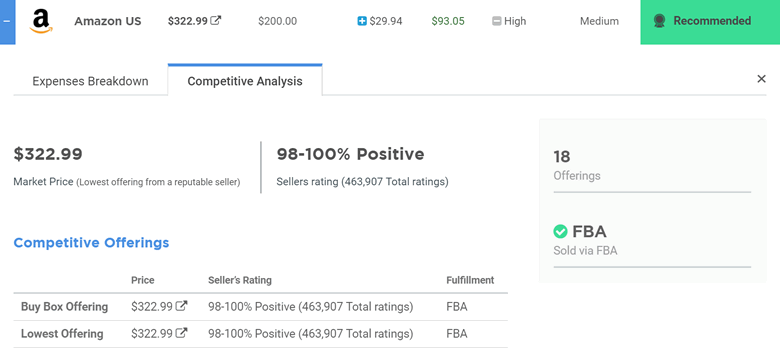Image resolution: width=780 pixels, height=360 pixels.
Task: Collapse the gray minus icon next to High
Action: point(496,21)
